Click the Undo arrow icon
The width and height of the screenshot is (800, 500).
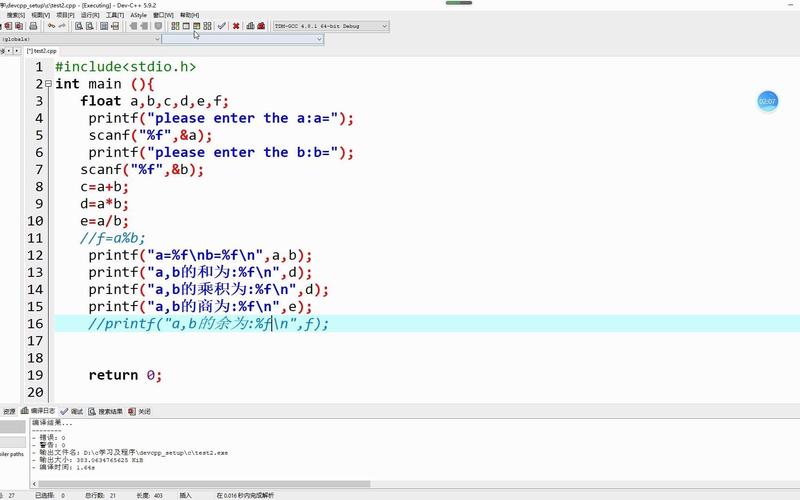(x=52, y=26)
